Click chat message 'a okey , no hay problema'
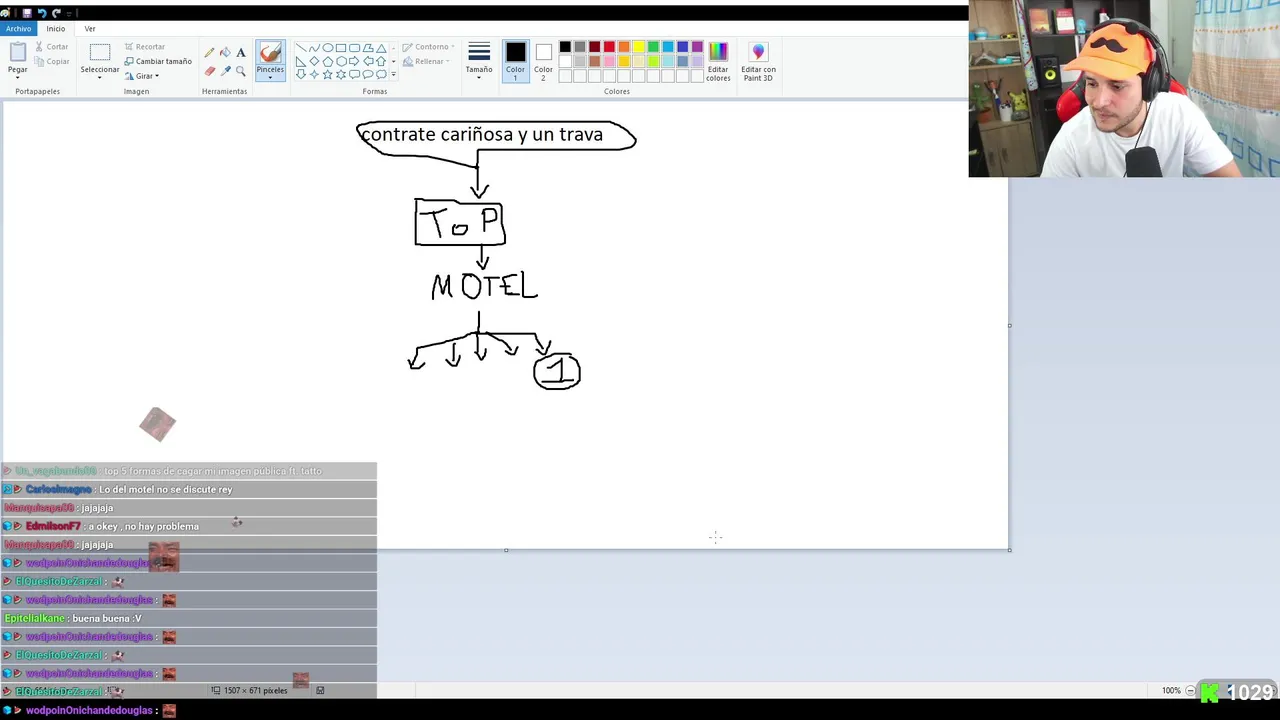This screenshot has height=720, width=1280. coord(144,527)
